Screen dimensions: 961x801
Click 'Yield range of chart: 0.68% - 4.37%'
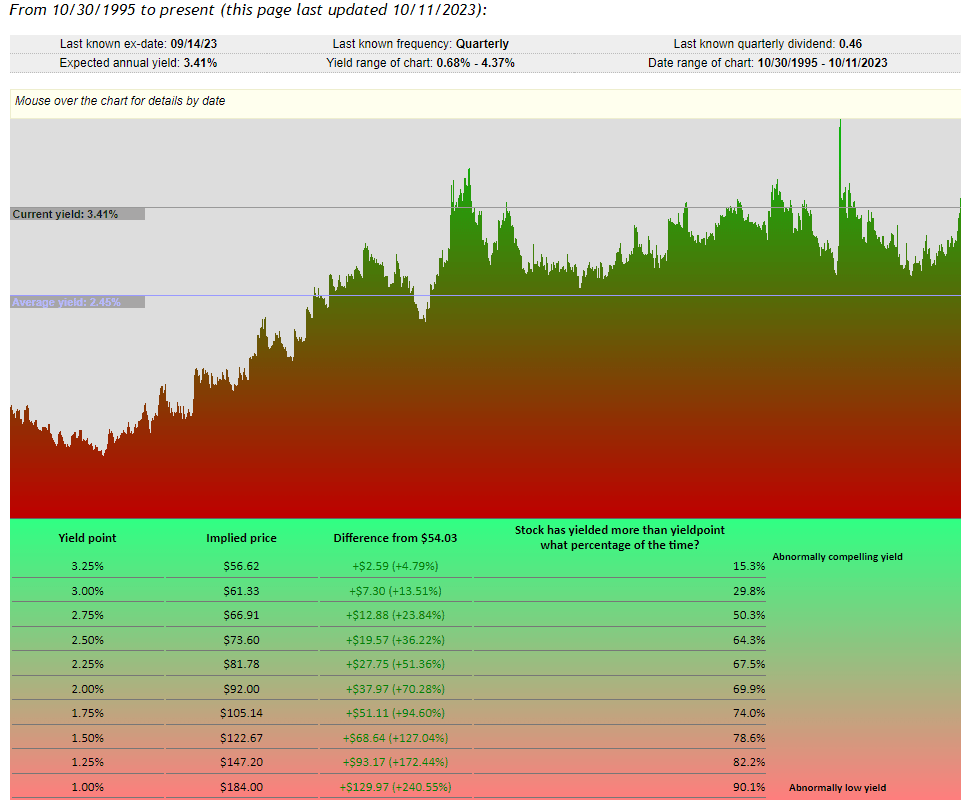click(420, 63)
